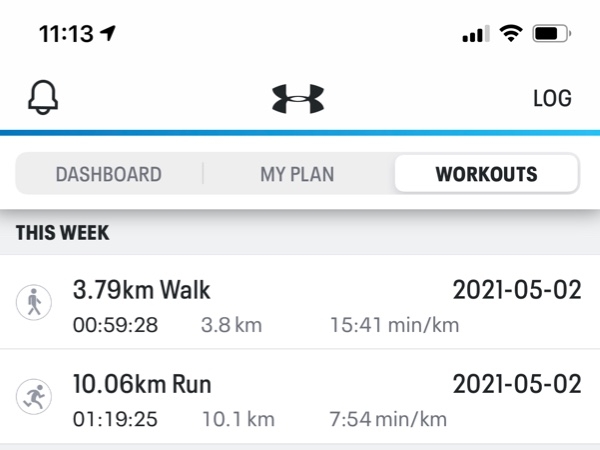Tap the 11:13 clock in status bar

click(66, 34)
